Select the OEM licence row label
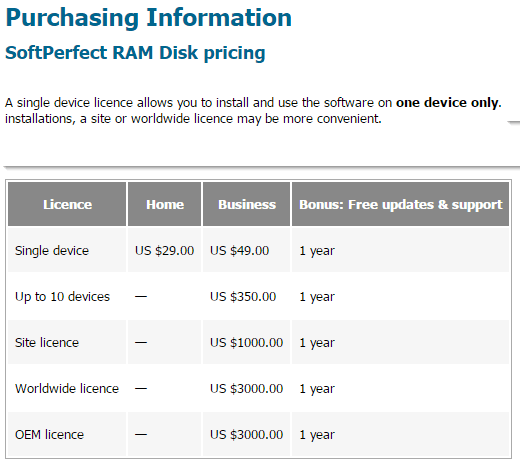 coord(49,435)
